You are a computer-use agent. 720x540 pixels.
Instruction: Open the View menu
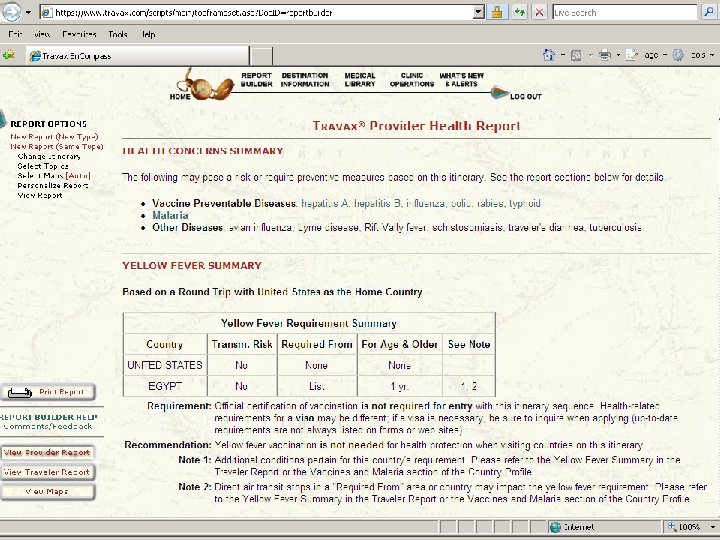42,34
